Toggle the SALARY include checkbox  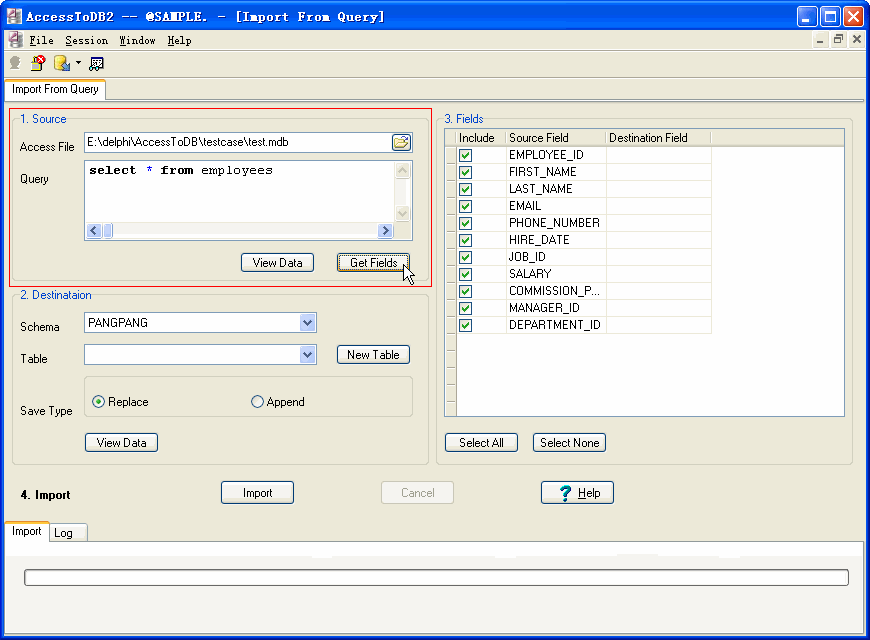(x=466, y=275)
